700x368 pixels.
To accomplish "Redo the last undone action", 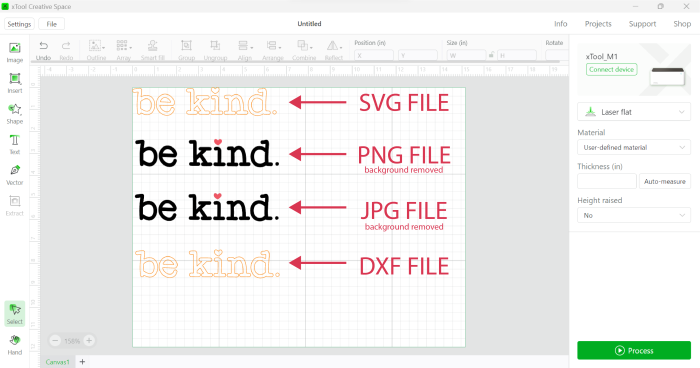I will [66, 50].
